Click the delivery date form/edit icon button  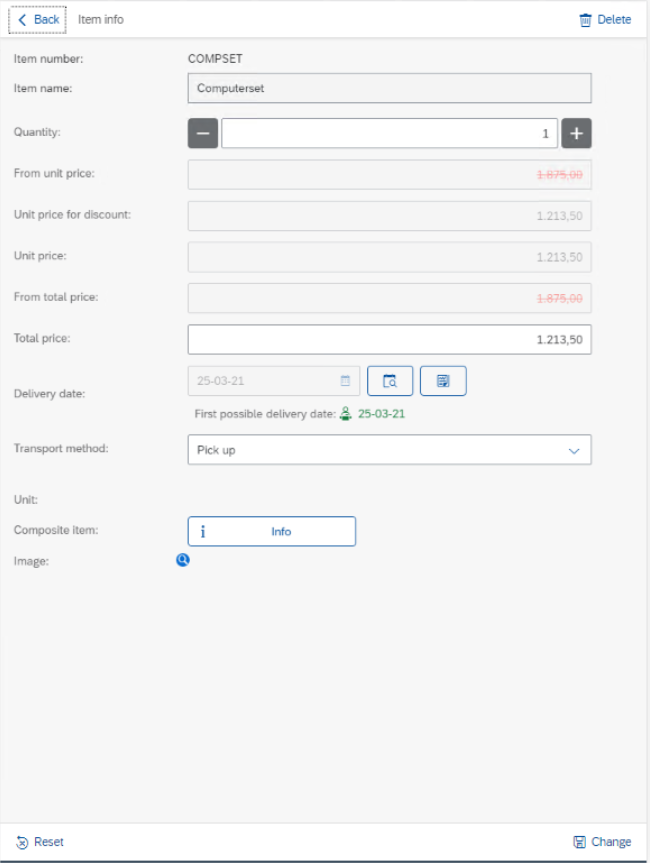pos(443,381)
